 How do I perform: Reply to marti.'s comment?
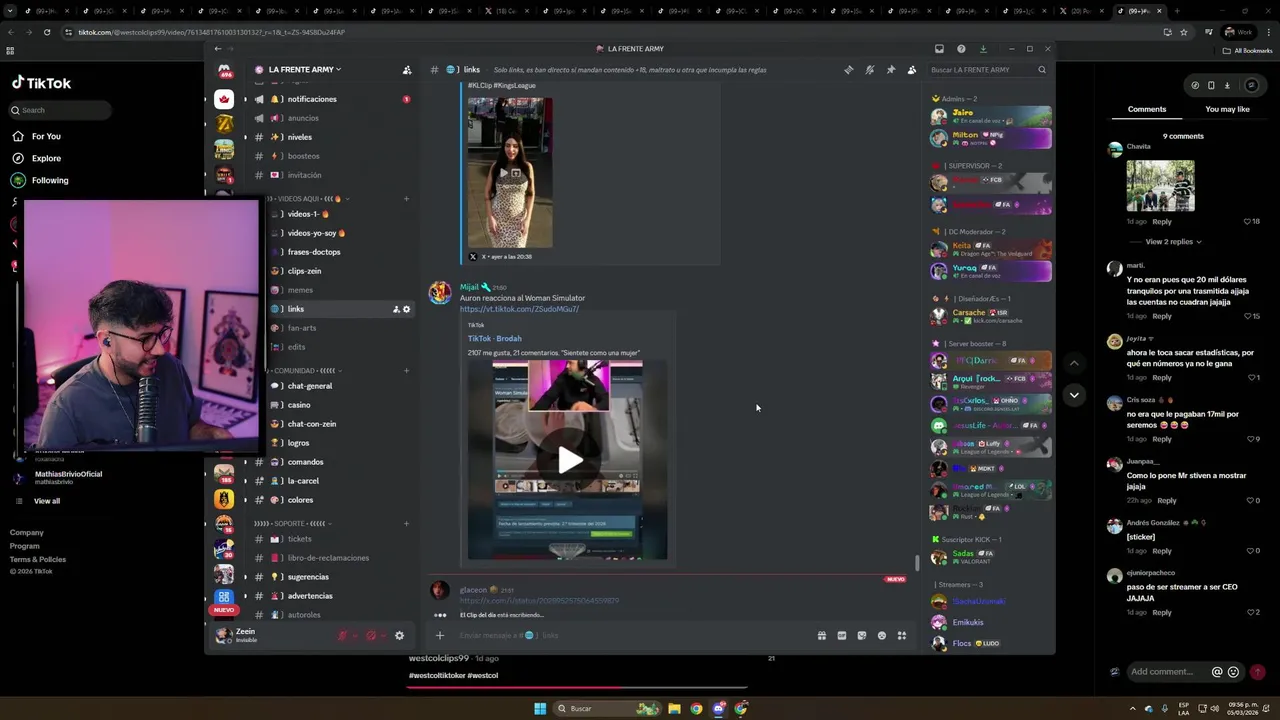[x=1161, y=316]
